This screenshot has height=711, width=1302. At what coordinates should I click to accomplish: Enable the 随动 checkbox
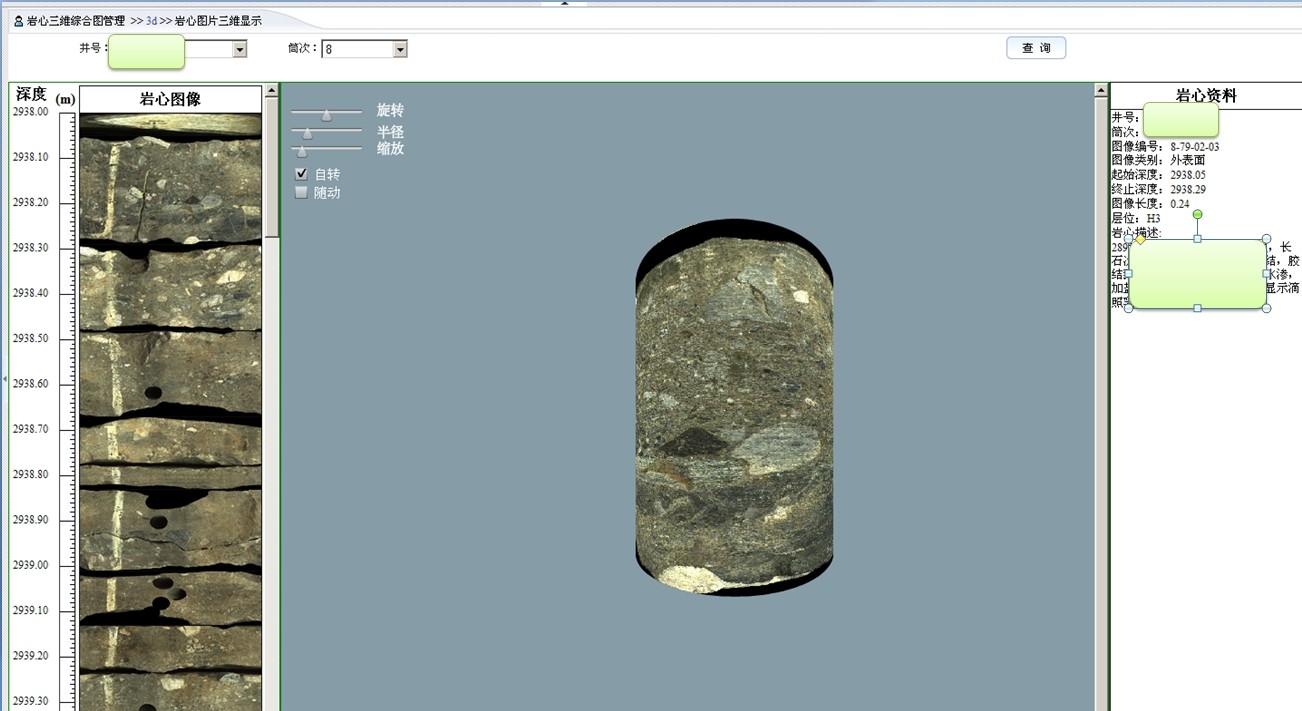(301, 192)
